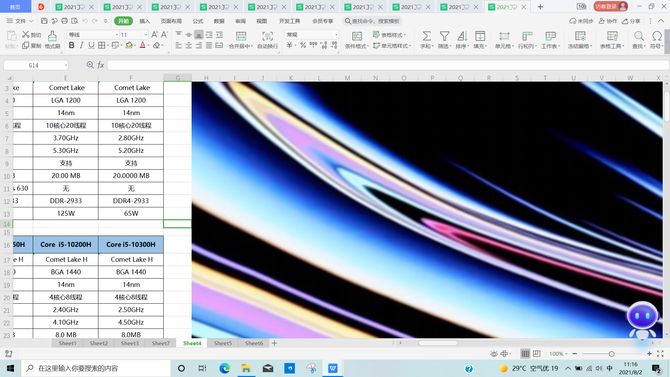This screenshot has width=670, height=377.
Task: Click the Share (分享) button
Action: click(632, 21)
